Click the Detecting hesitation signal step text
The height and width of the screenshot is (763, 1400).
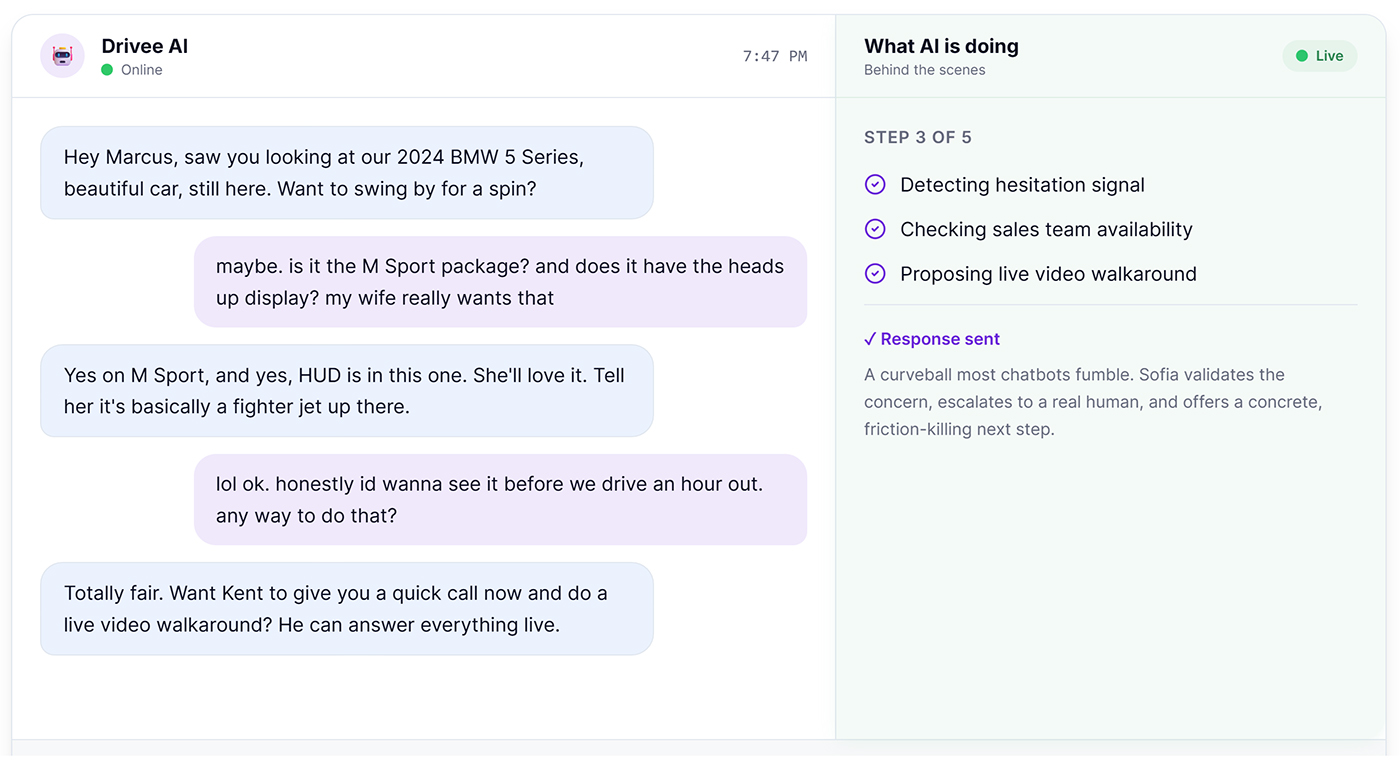click(x=1022, y=185)
